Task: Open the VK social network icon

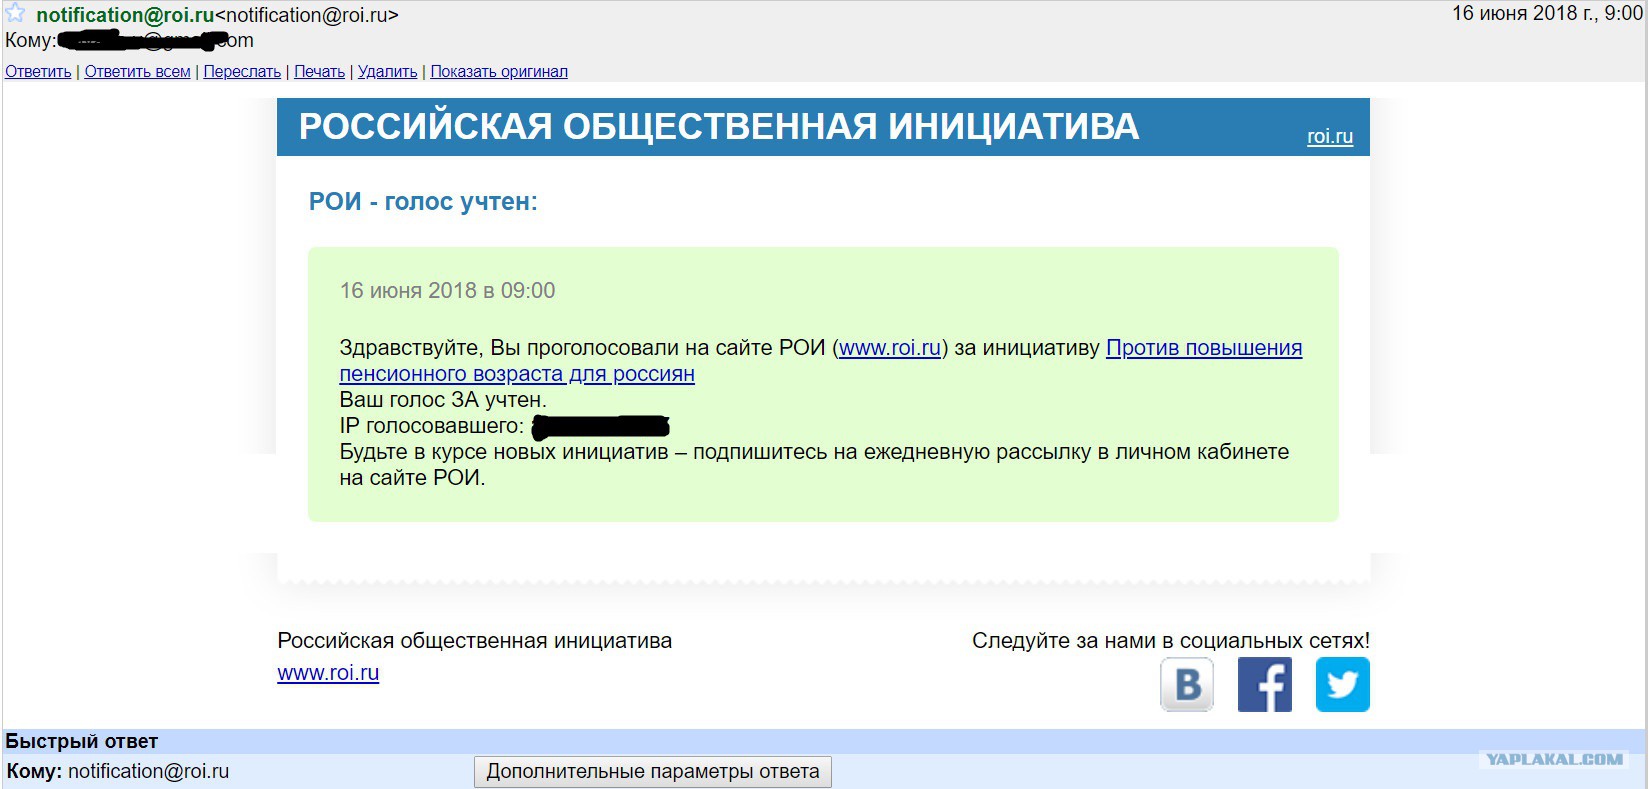Action: pyautogui.click(x=1187, y=685)
